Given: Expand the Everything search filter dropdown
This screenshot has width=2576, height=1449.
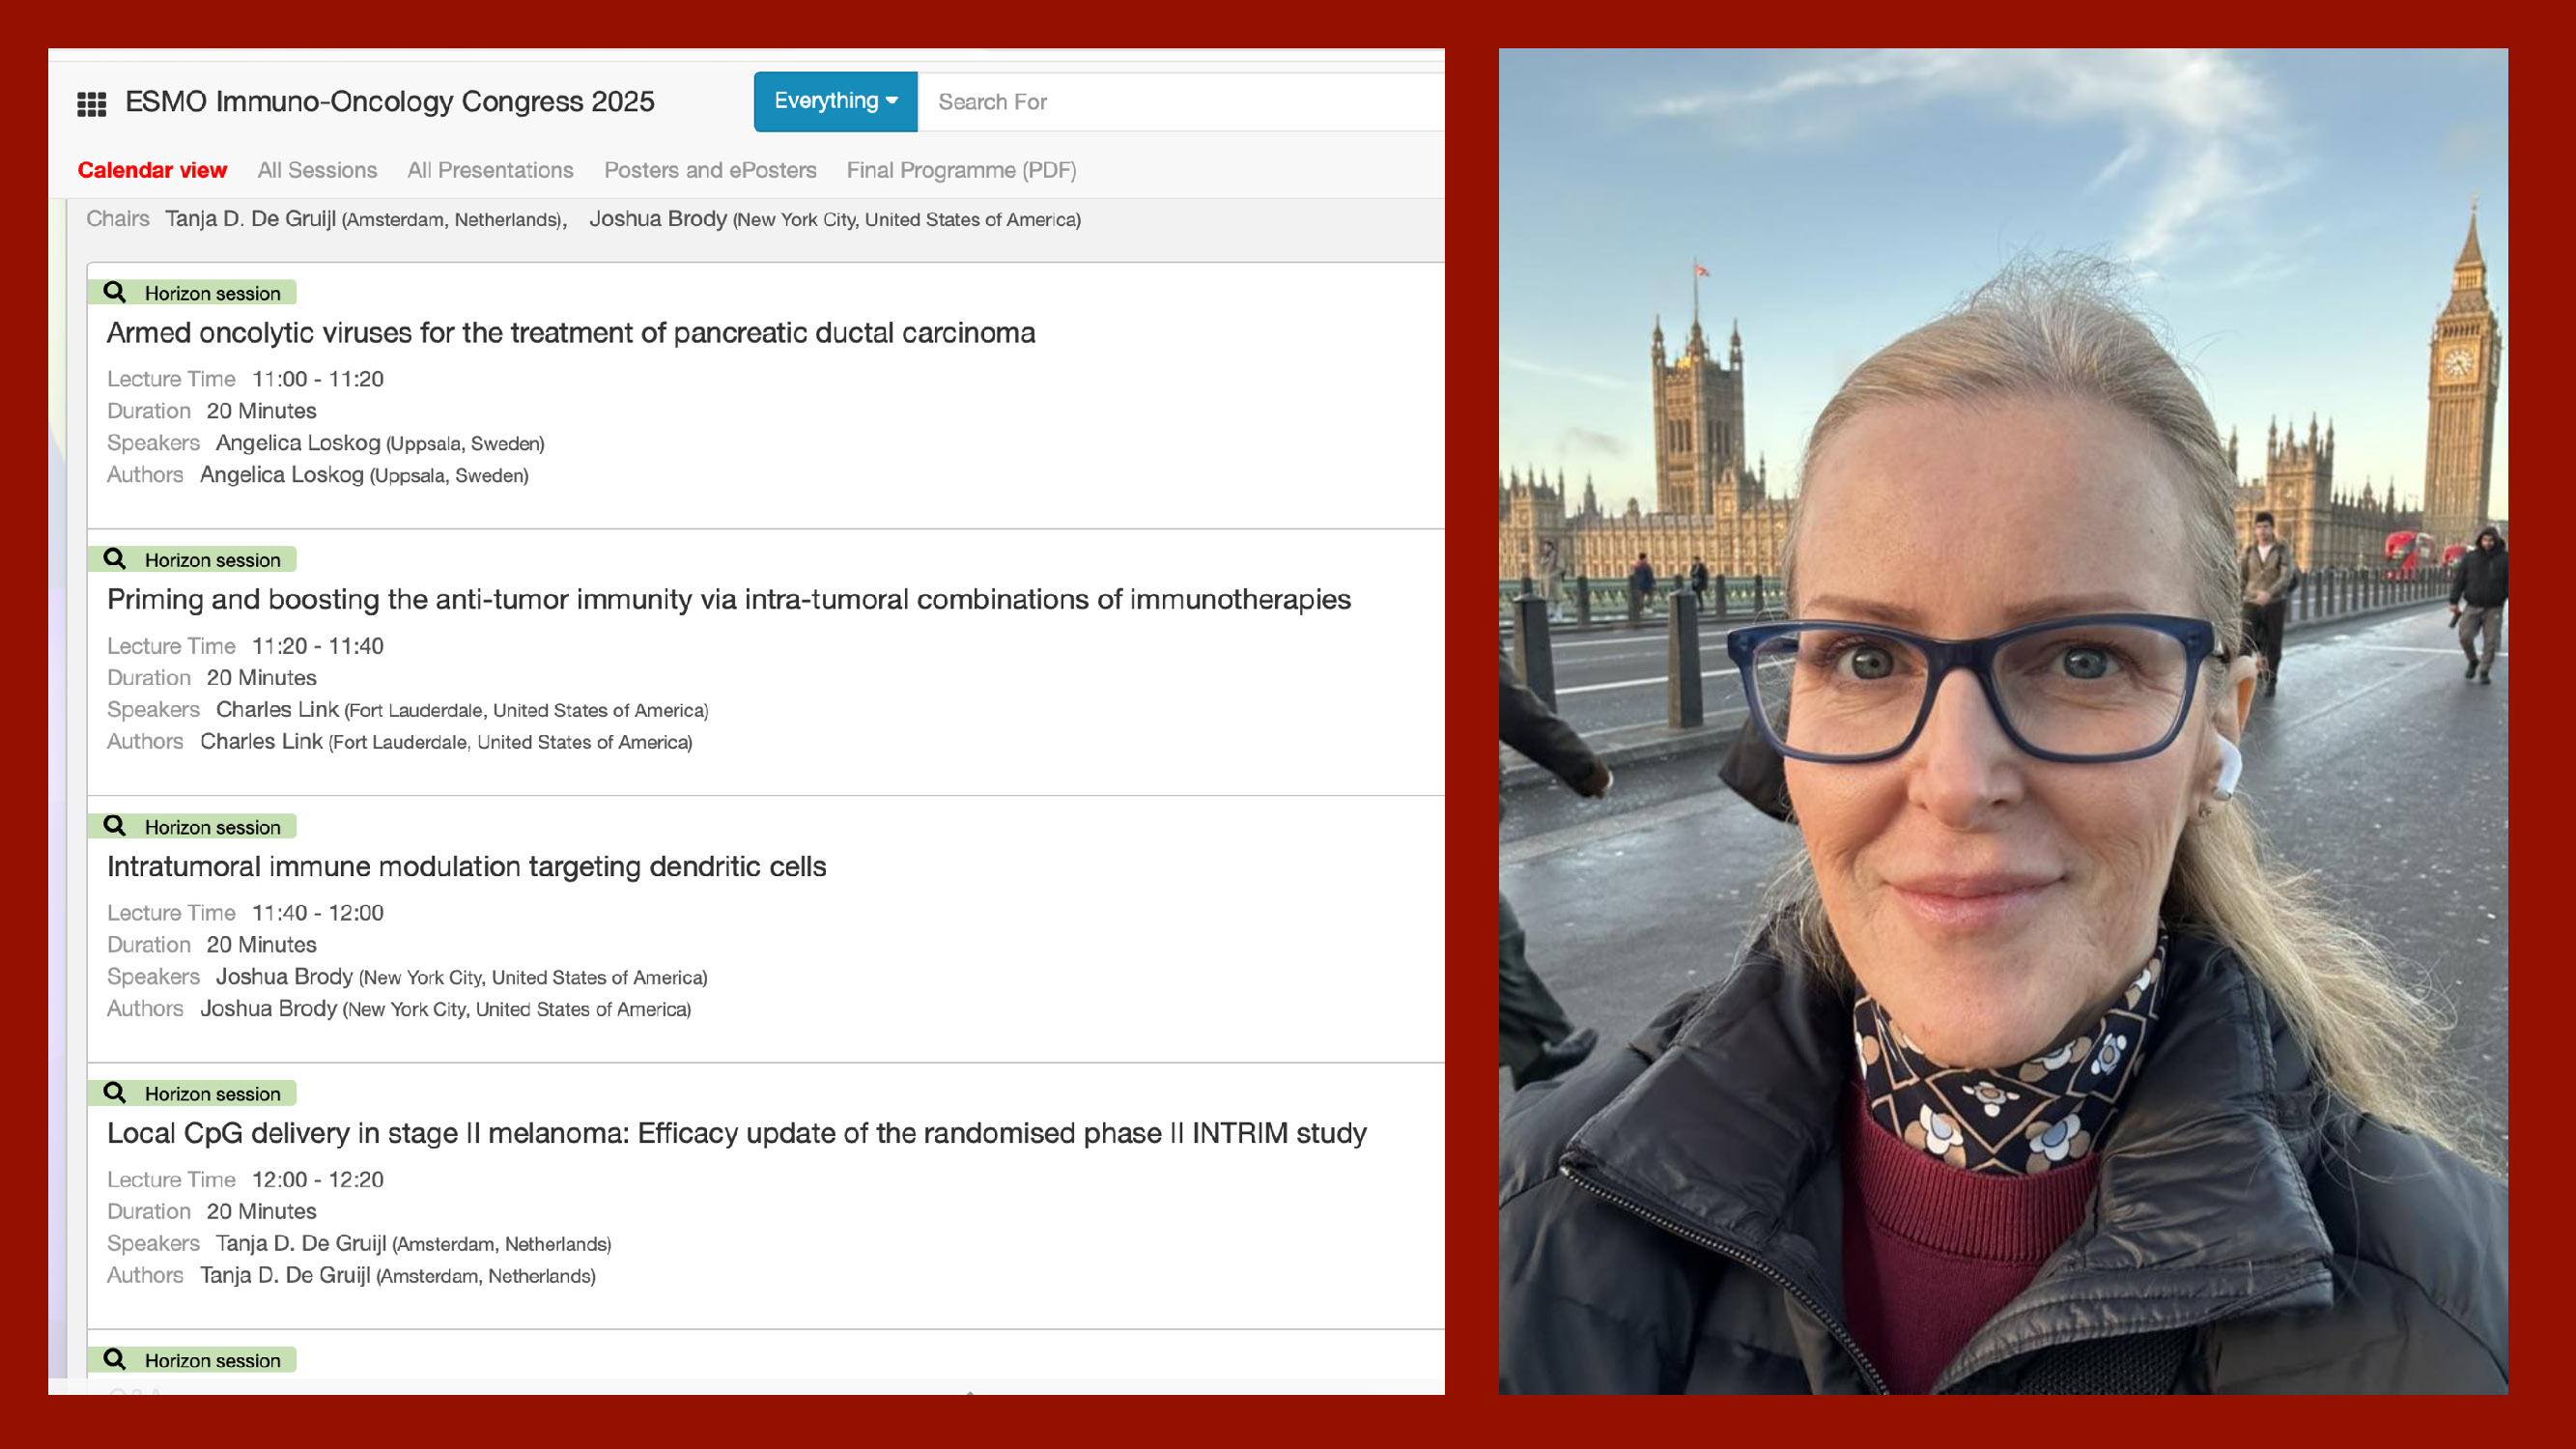Looking at the screenshot, I should click(x=836, y=101).
